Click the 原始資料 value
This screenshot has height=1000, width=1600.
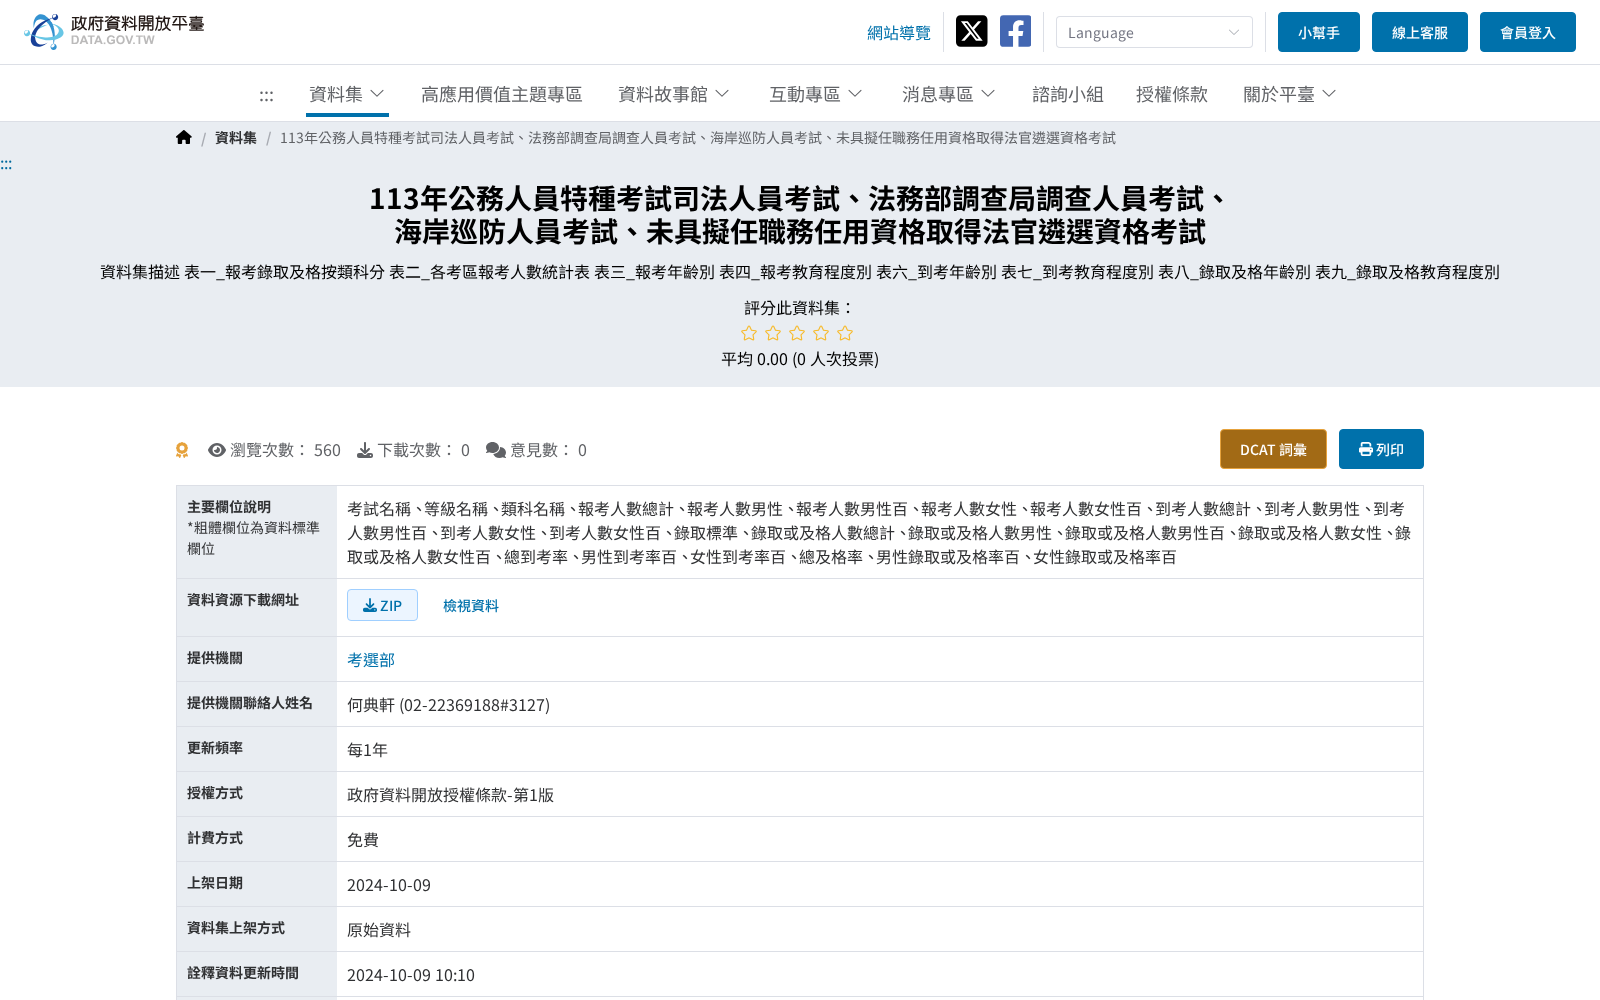pos(379,930)
